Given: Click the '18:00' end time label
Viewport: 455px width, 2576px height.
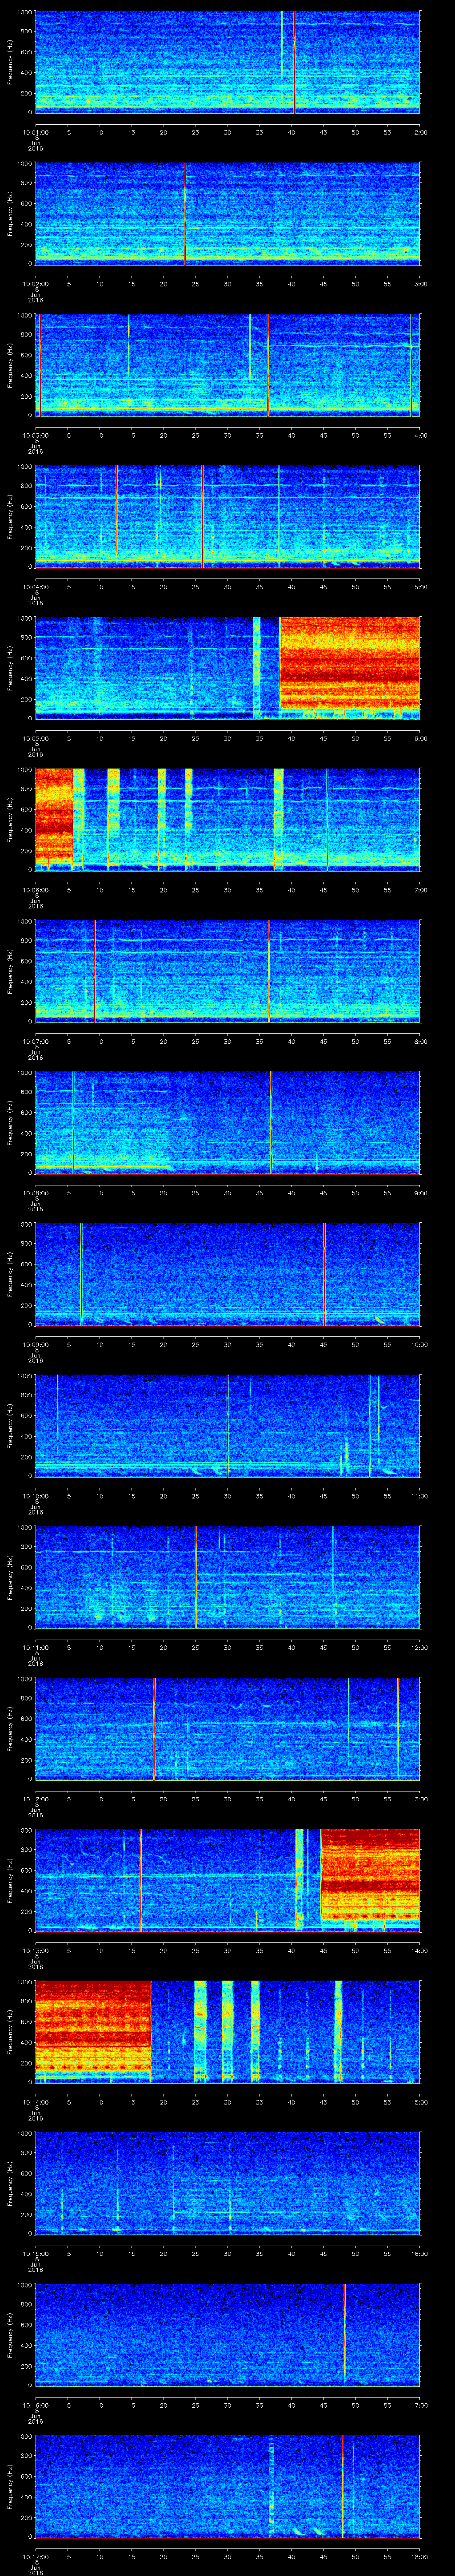Looking at the screenshot, I should (x=419, y=2555).
